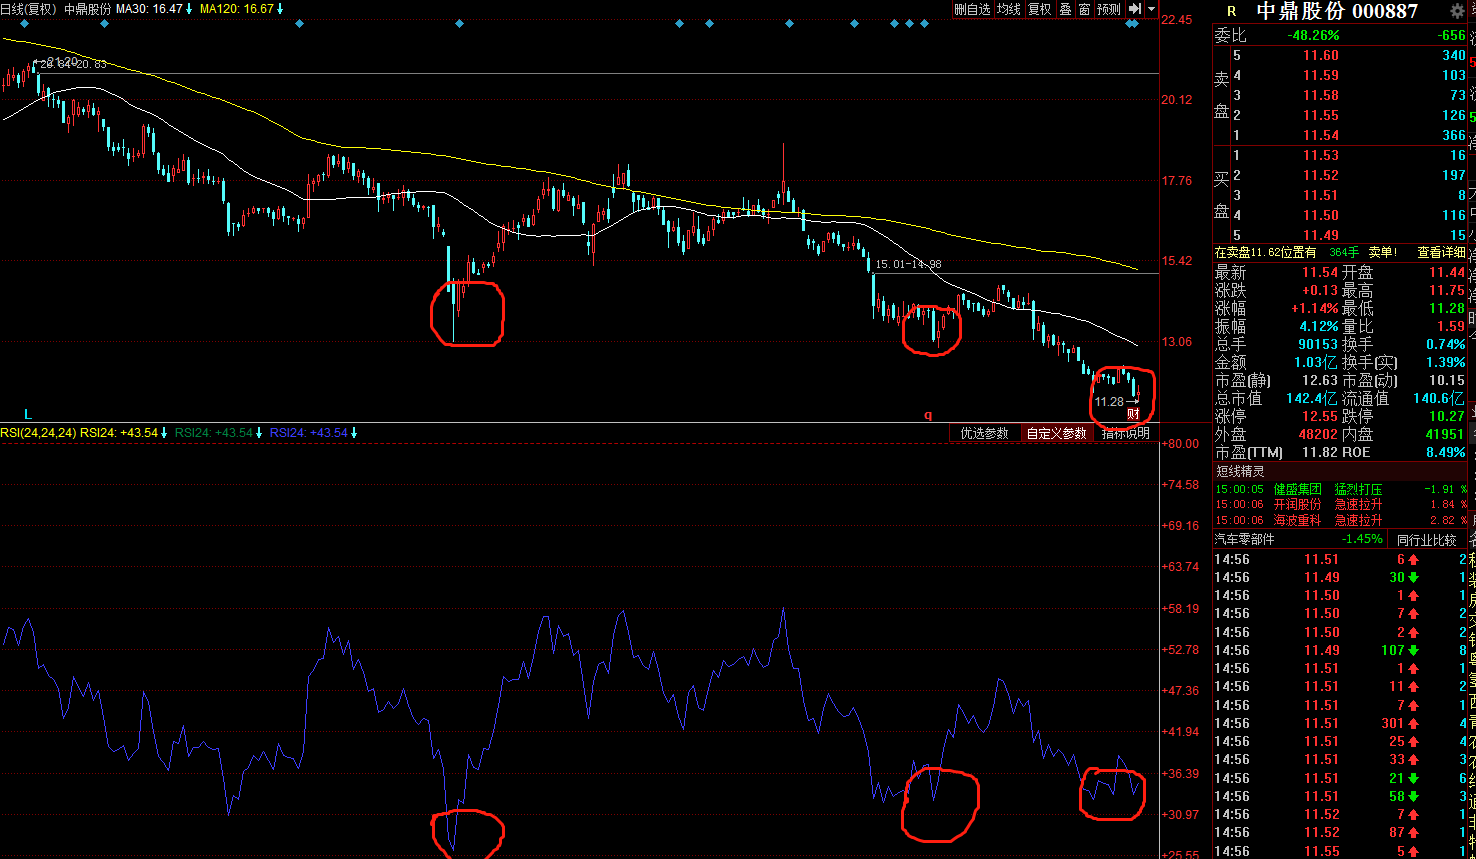Click the 中鼎股份 000887 stock title
This screenshot has height=859, width=1476.
click(x=1337, y=11)
